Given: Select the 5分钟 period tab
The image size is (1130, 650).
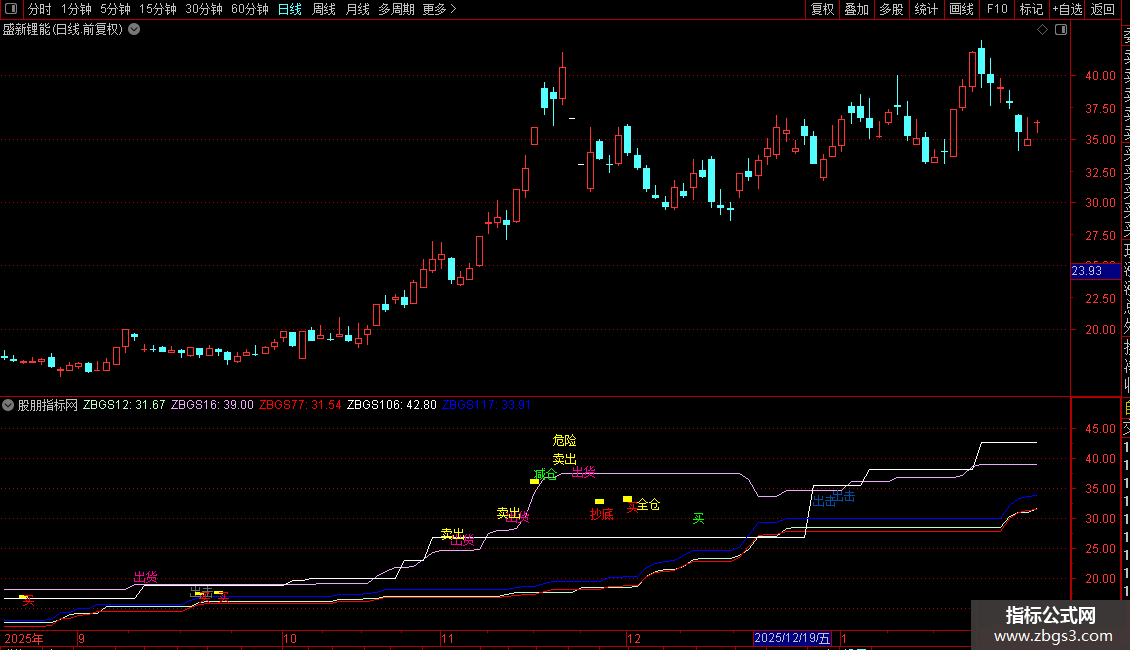Looking at the screenshot, I should (x=115, y=9).
